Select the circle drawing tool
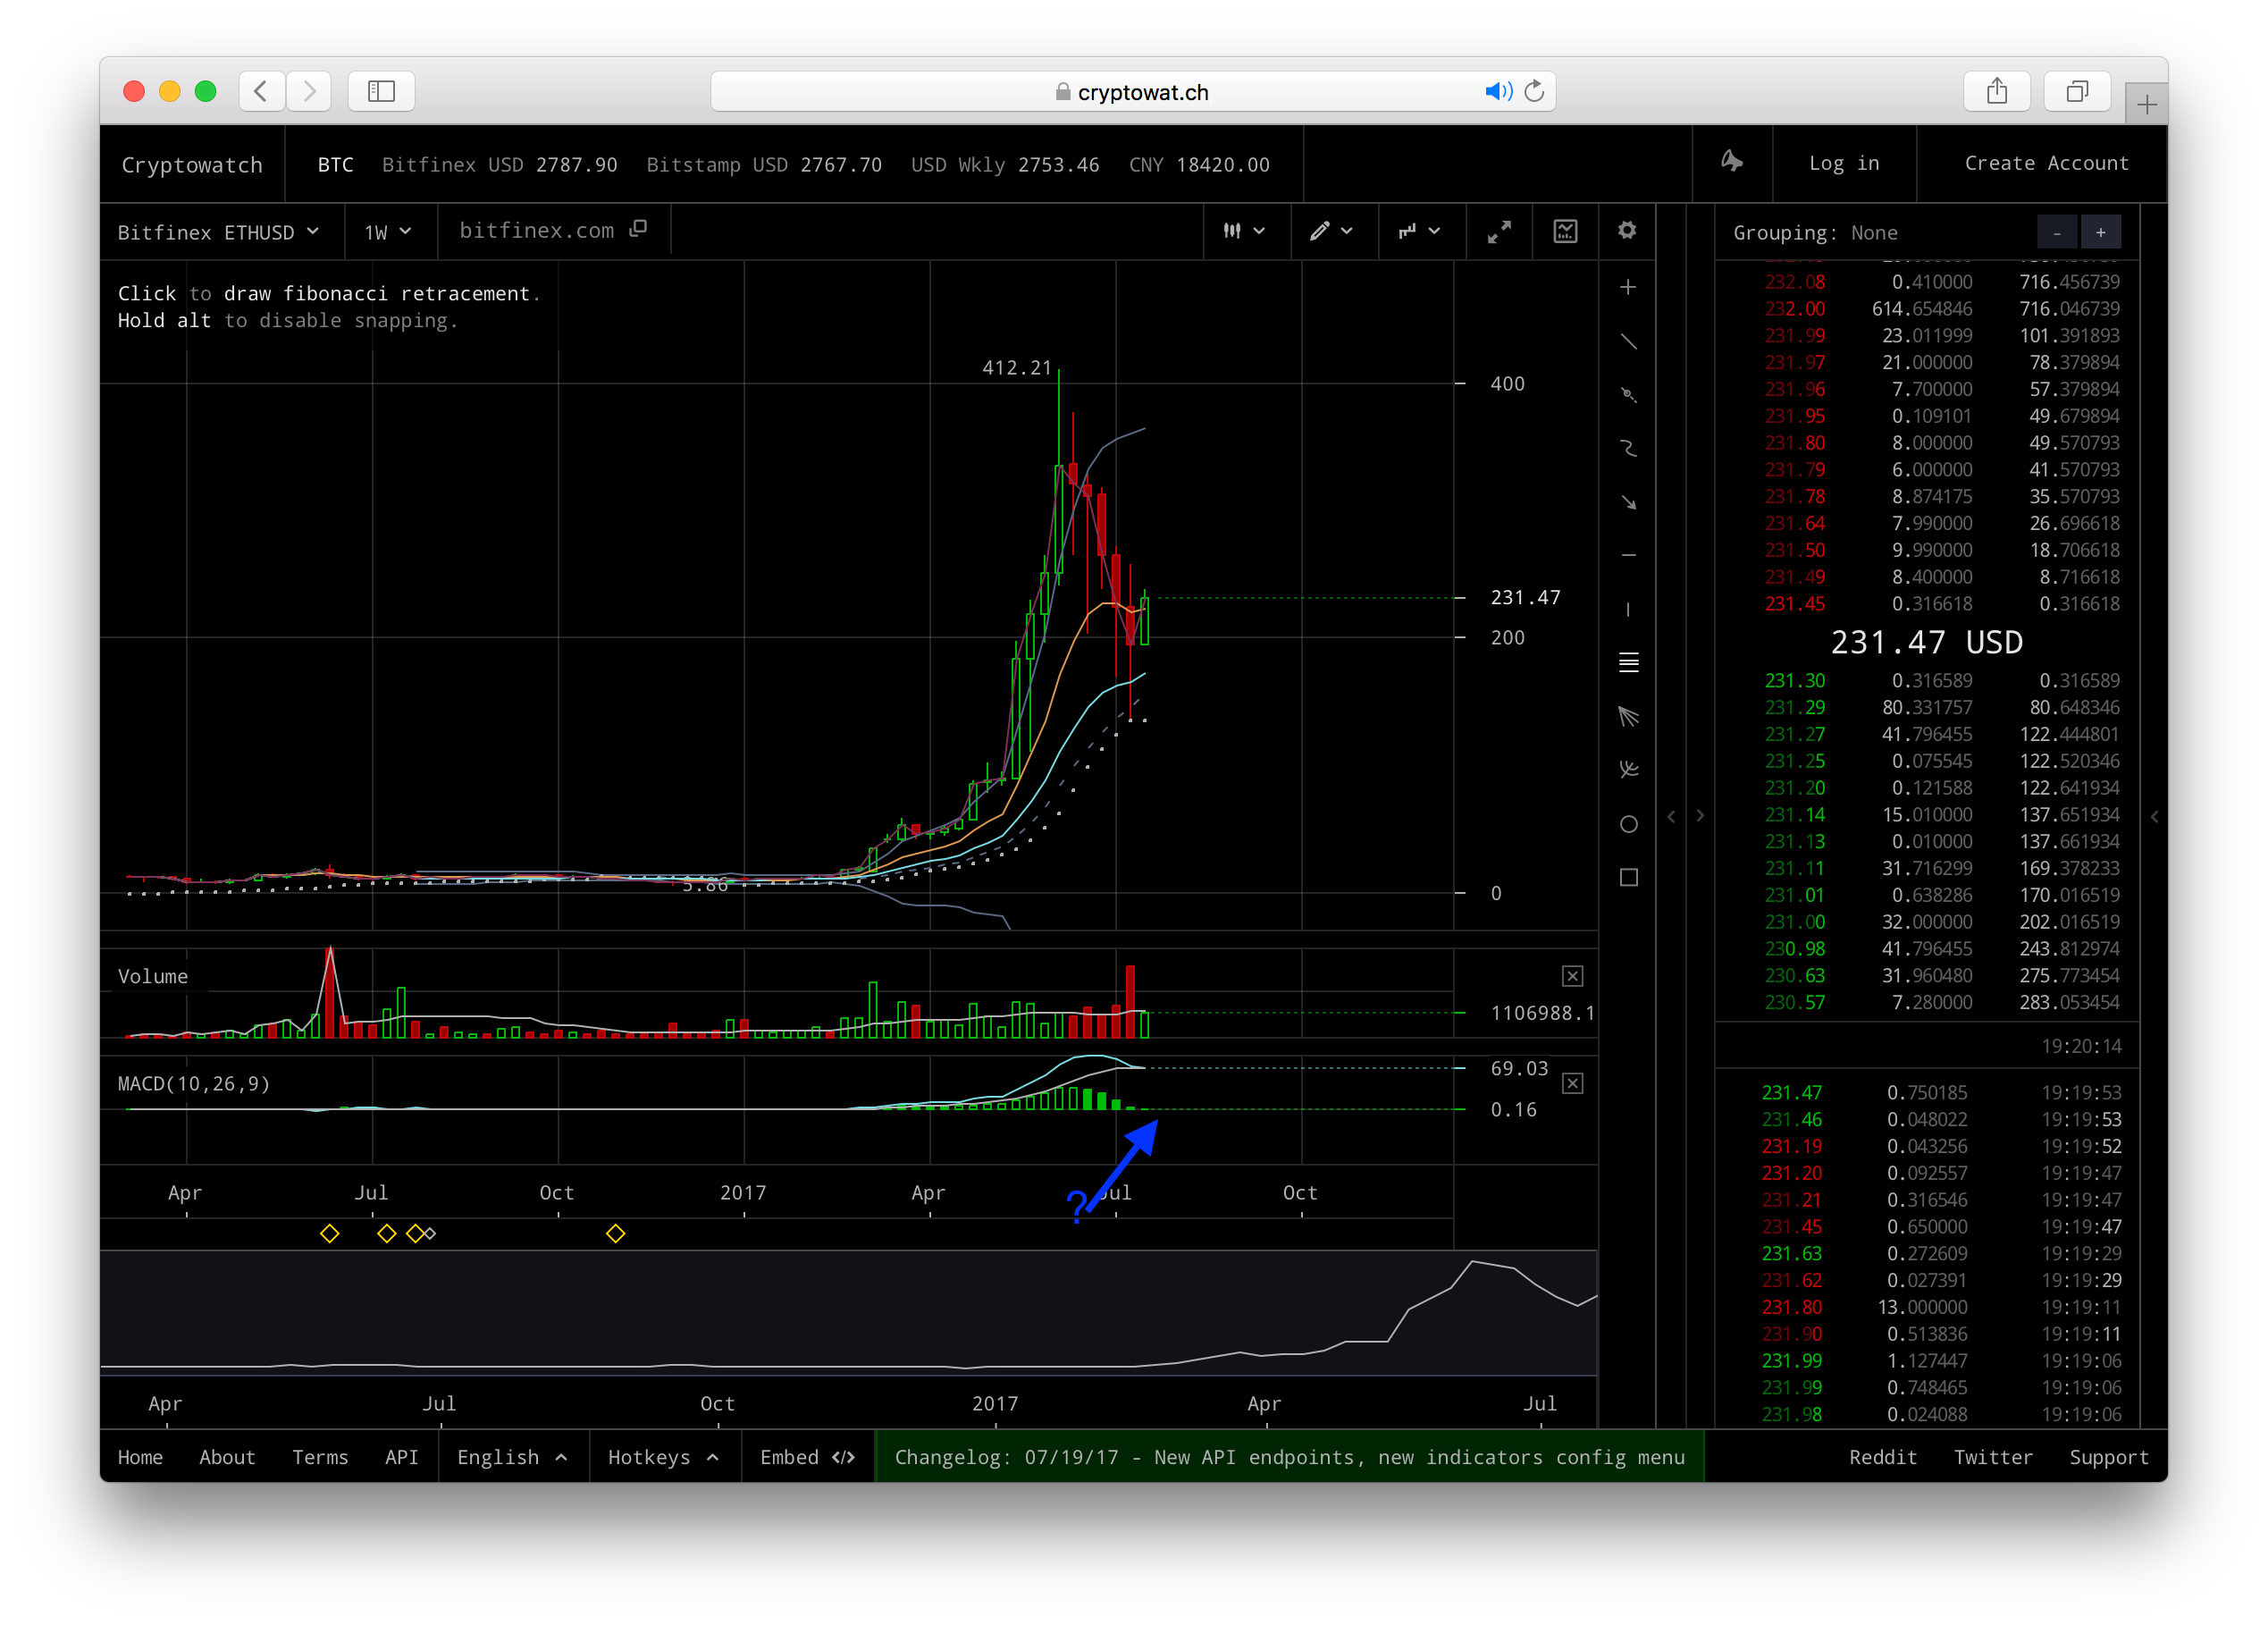Viewport: 2268px width, 1625px height. tap(1628, 824)
